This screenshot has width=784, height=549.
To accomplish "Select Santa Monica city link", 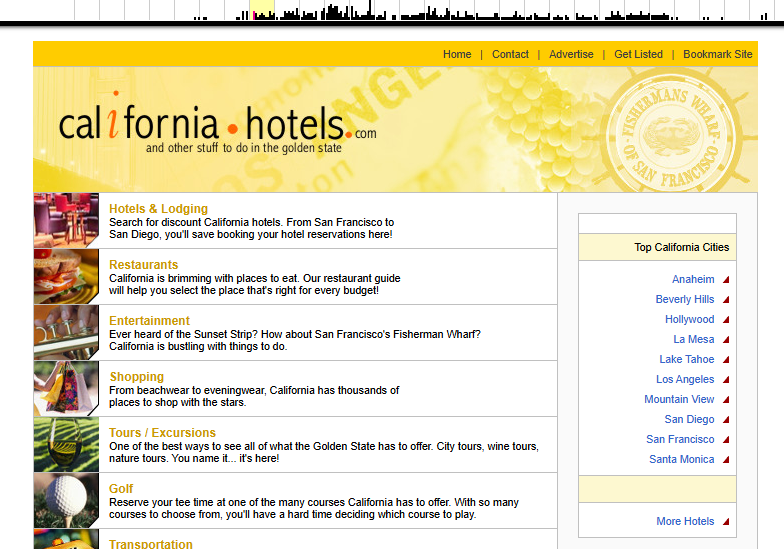I will point(682,459).
